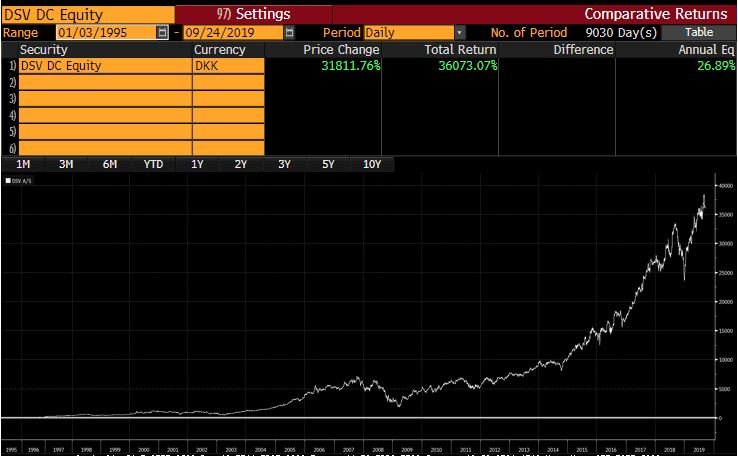Image resolution: width=738 pixels, height=456 pixels.
Task: Click the empty security field in row 3
Action: pos(105,99)
